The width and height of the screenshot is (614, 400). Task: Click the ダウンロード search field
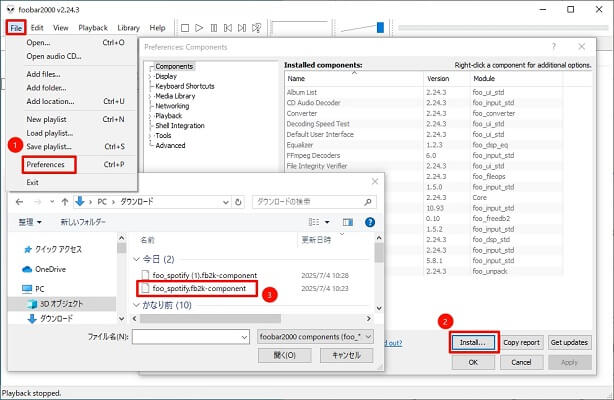314,202
